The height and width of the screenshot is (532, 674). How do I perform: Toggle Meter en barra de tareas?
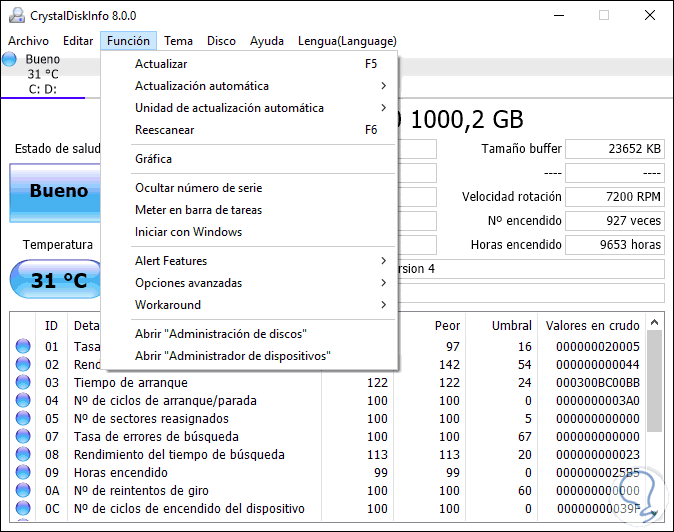click(249, 210)
